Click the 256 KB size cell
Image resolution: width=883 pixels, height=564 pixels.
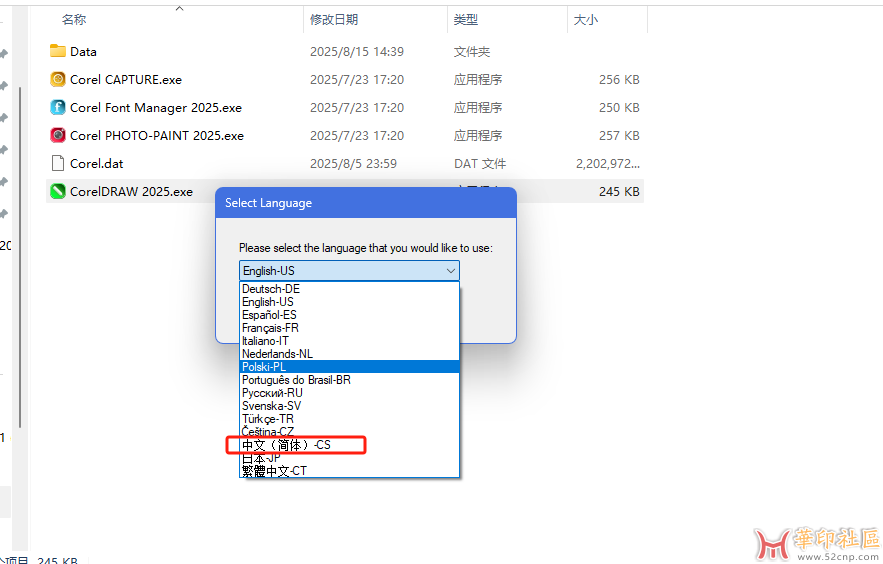pyautogui.click(x=619, y=80)
